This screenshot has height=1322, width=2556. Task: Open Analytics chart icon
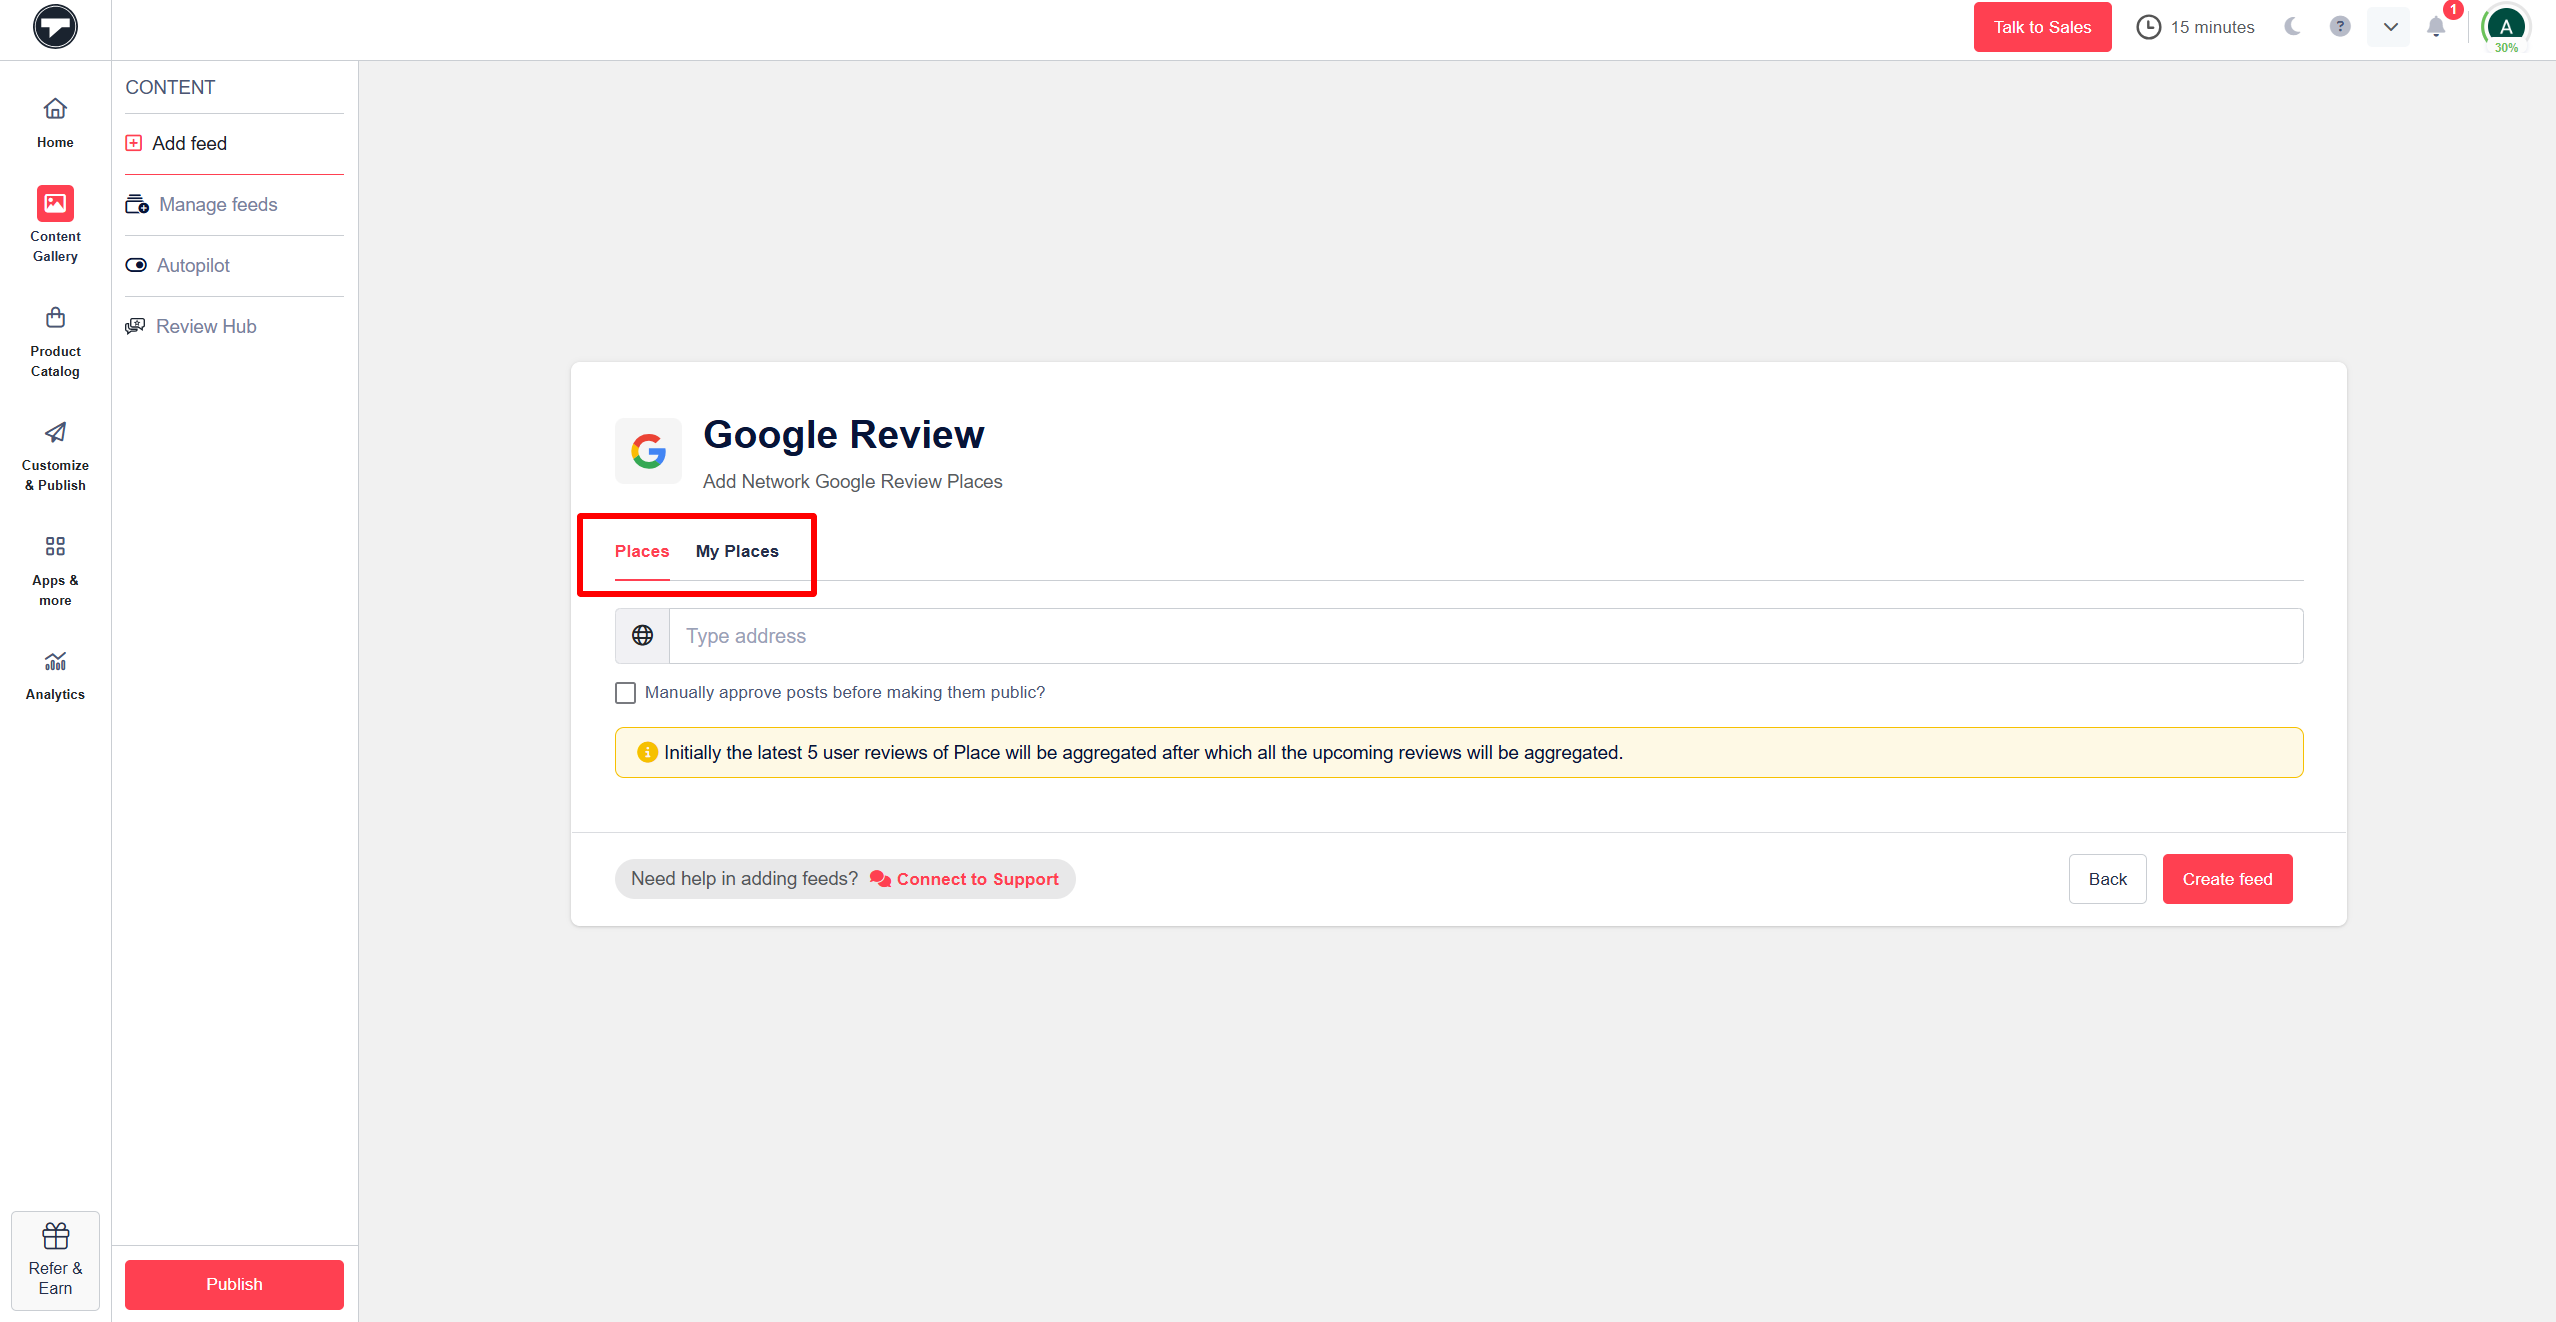[55, 661]
